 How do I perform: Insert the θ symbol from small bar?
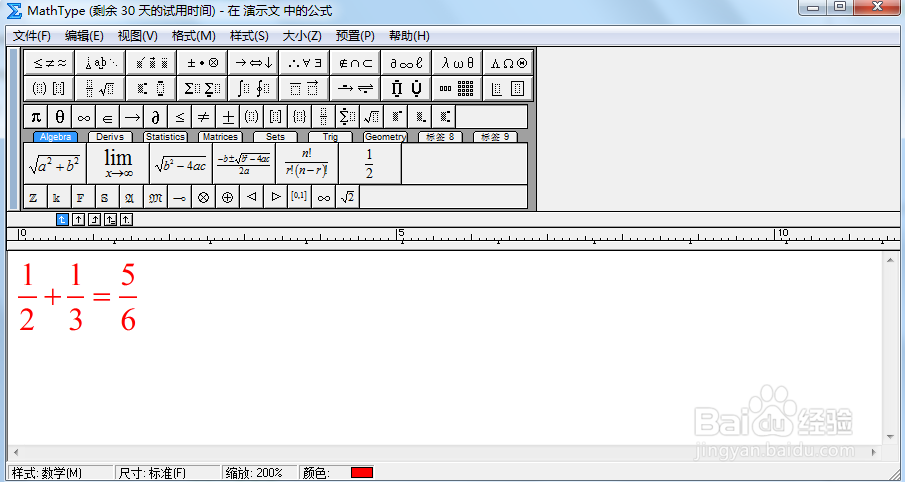(x=60, y=117)
